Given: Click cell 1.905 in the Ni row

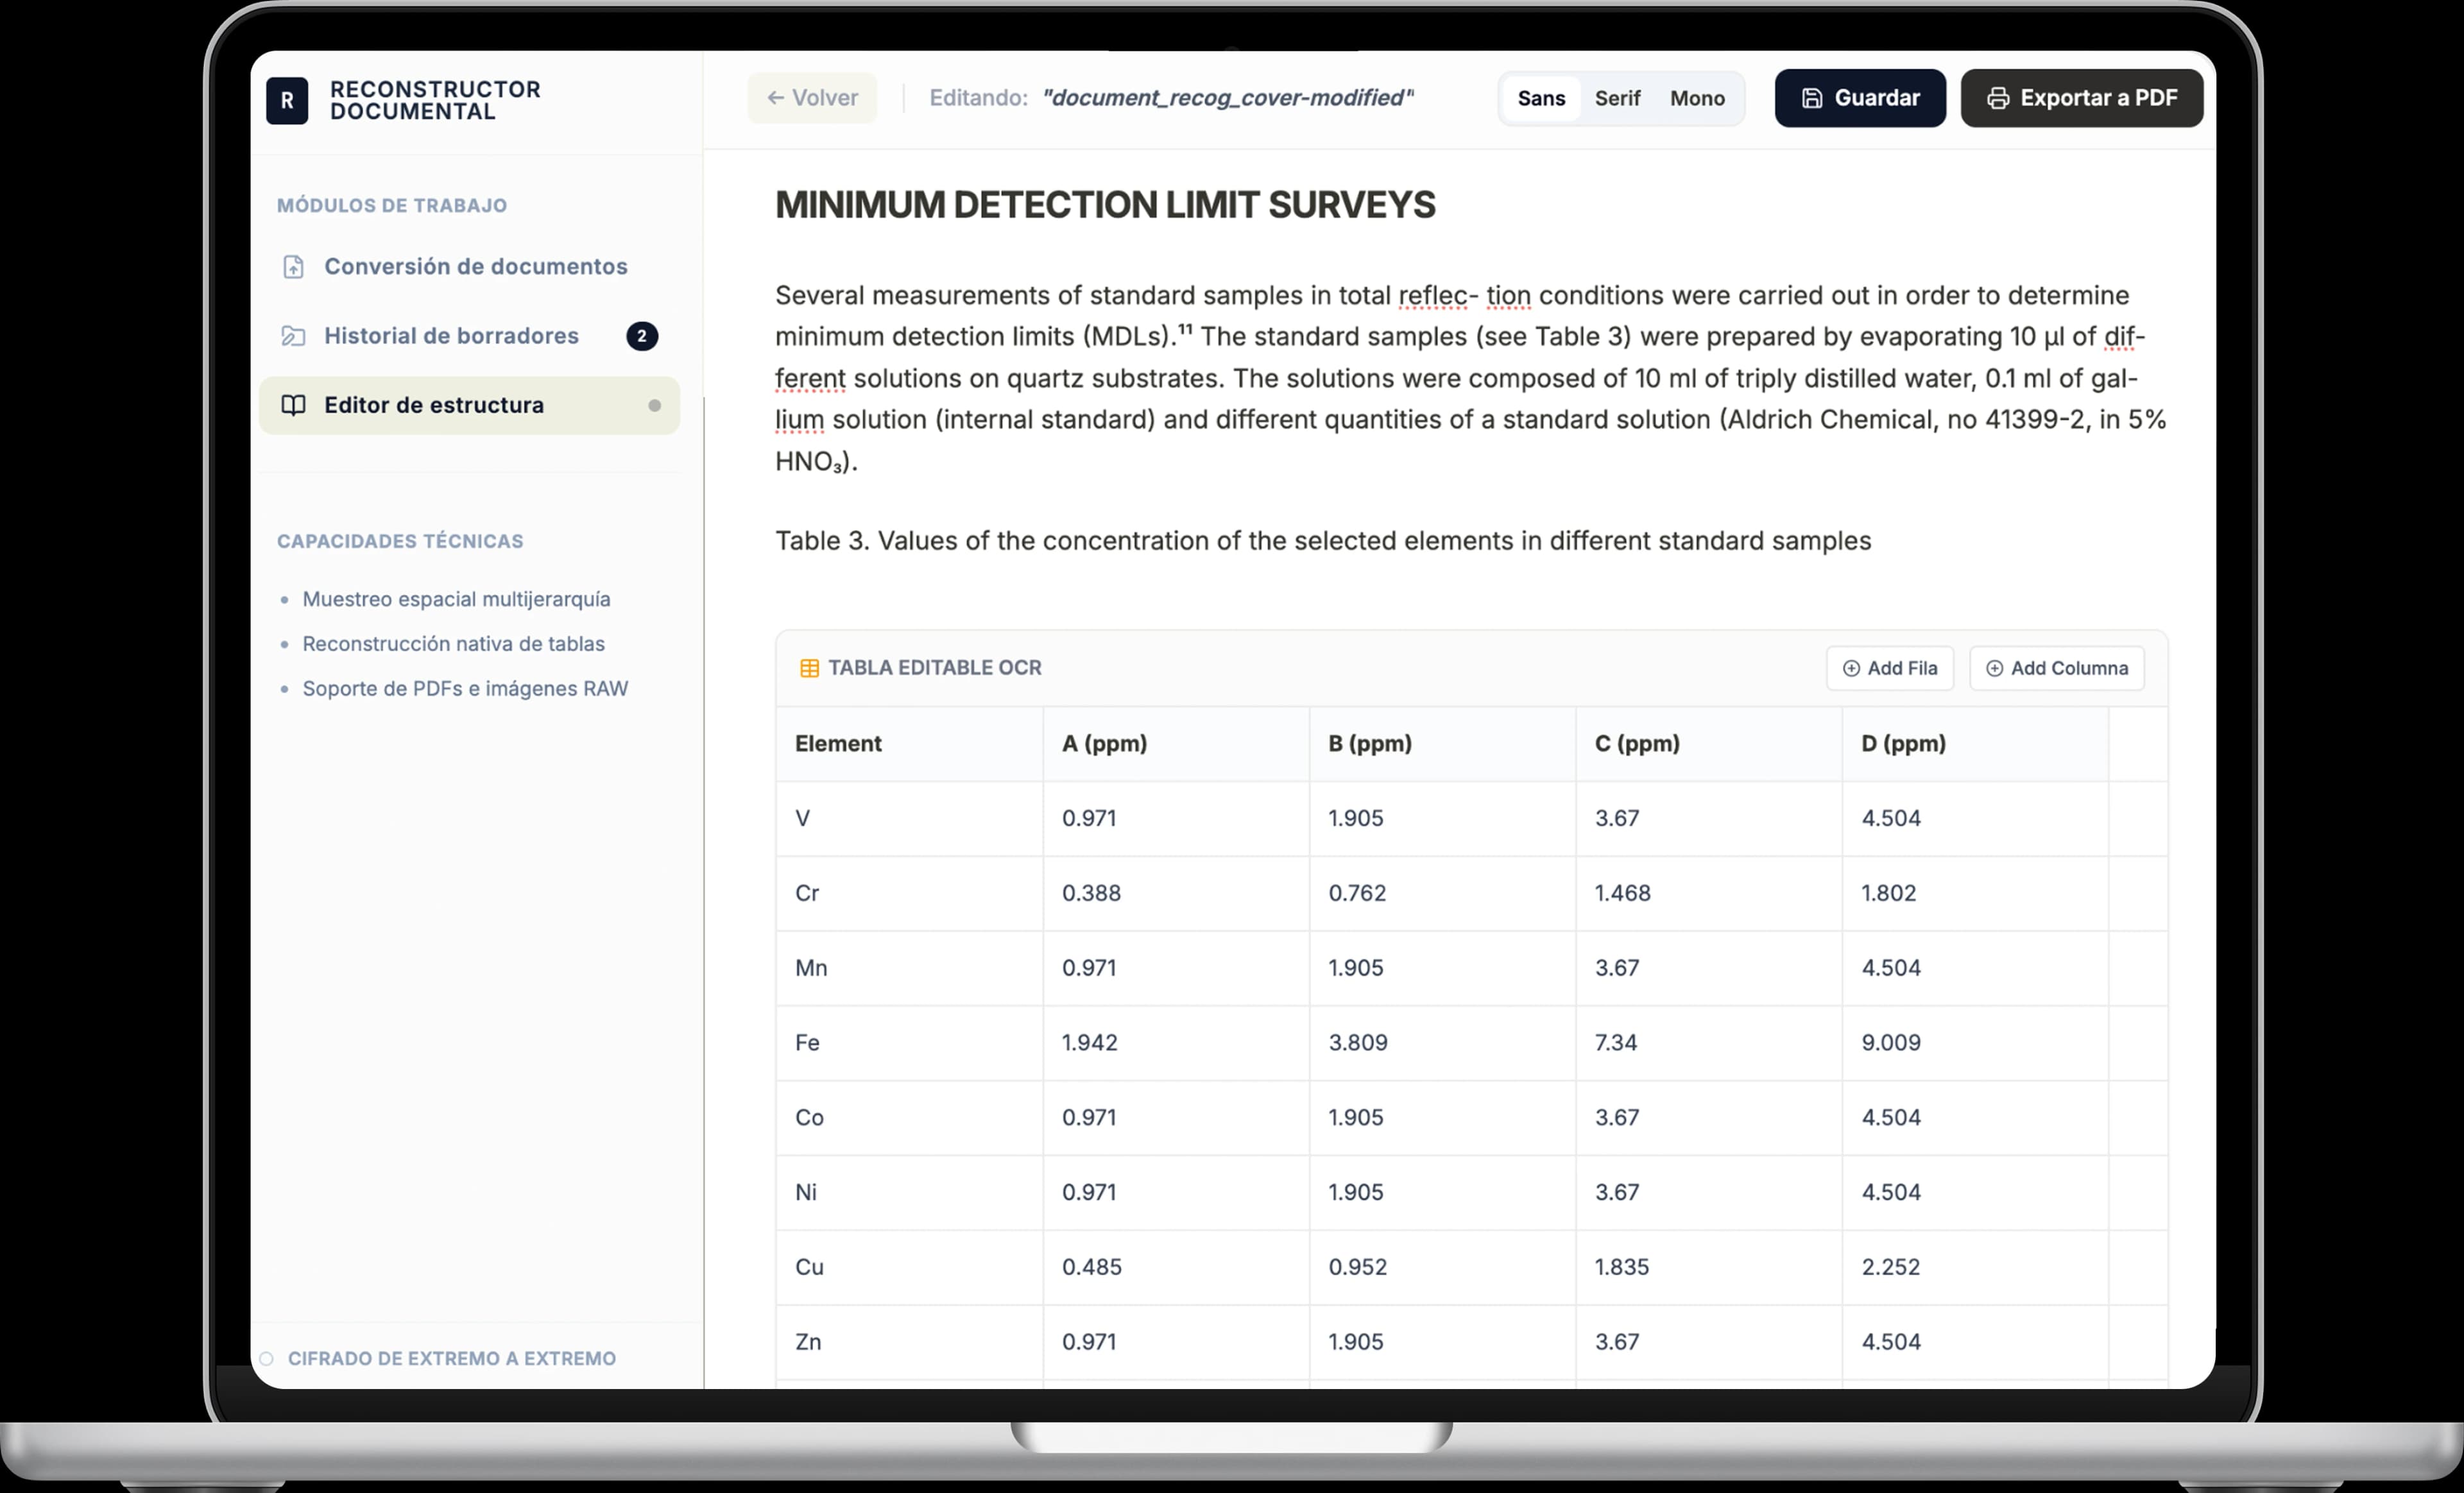Looking at the screenshot, I should (1442, 1193).
